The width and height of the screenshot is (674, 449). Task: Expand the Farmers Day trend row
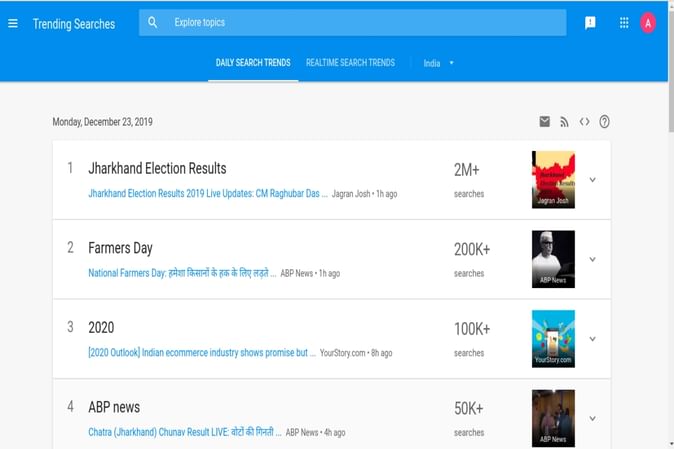[592, 259]
